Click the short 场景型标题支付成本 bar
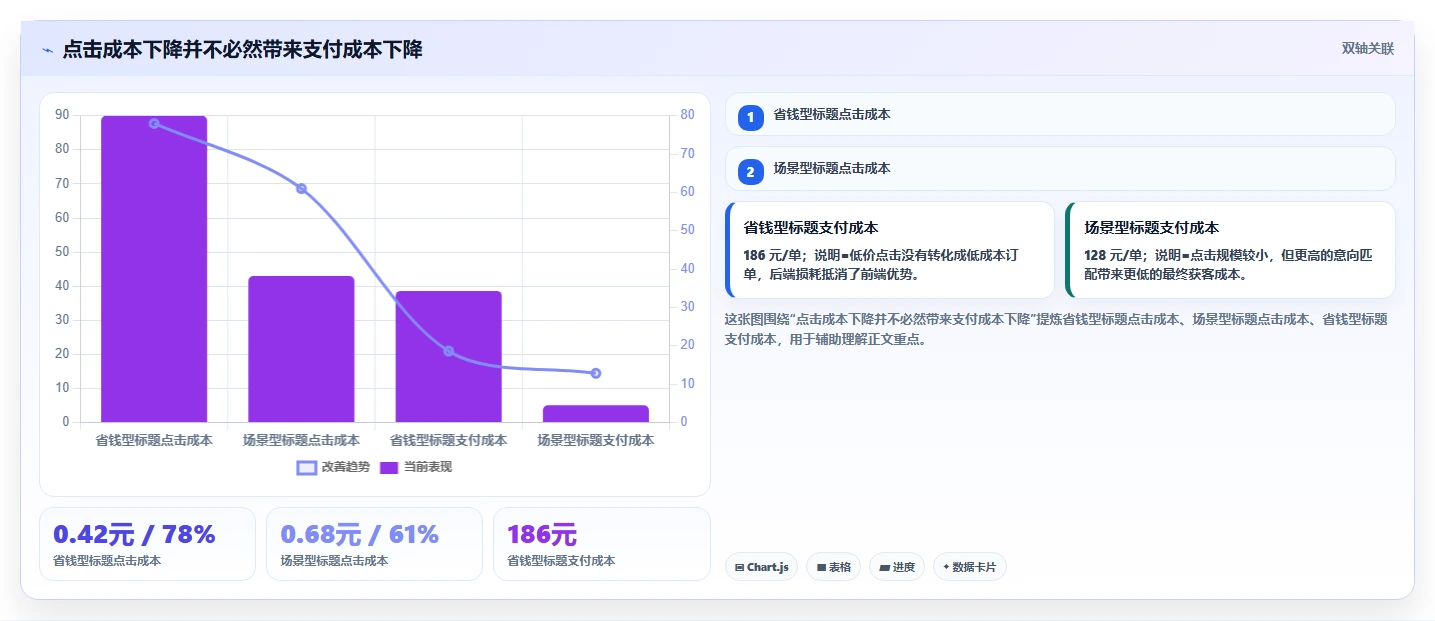This screenshot has height=621, width=1435. point(595,414)
